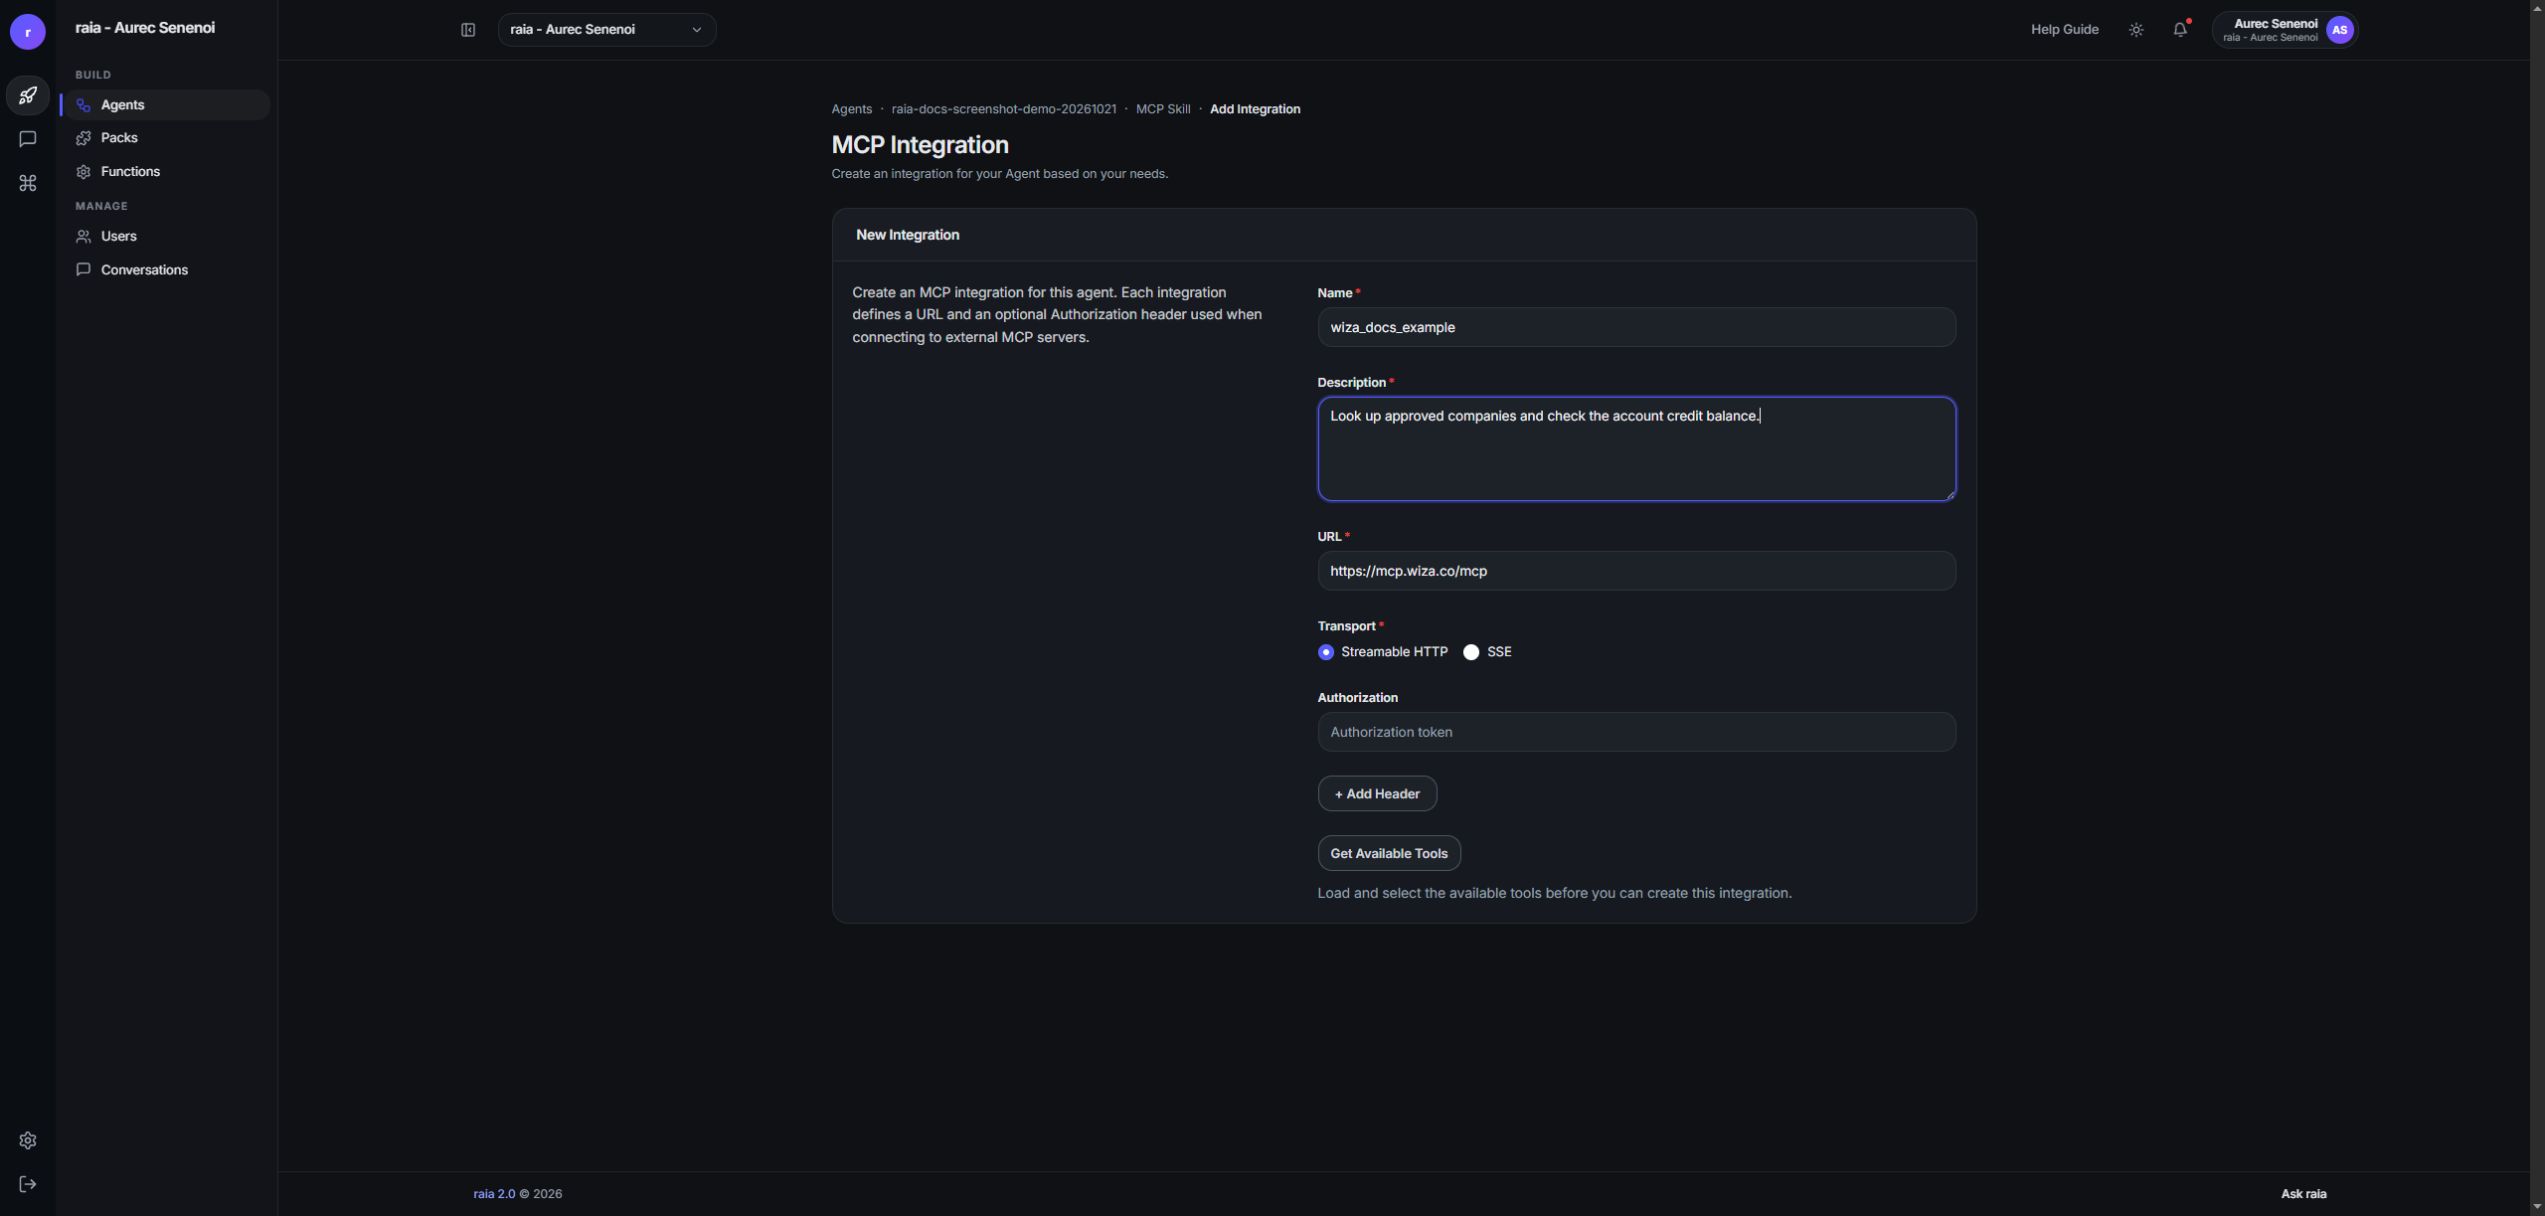Click the Description textarea resize handle
Screen dimensions: 2545x1216
pyautogui.click(x=1949, y=494)
